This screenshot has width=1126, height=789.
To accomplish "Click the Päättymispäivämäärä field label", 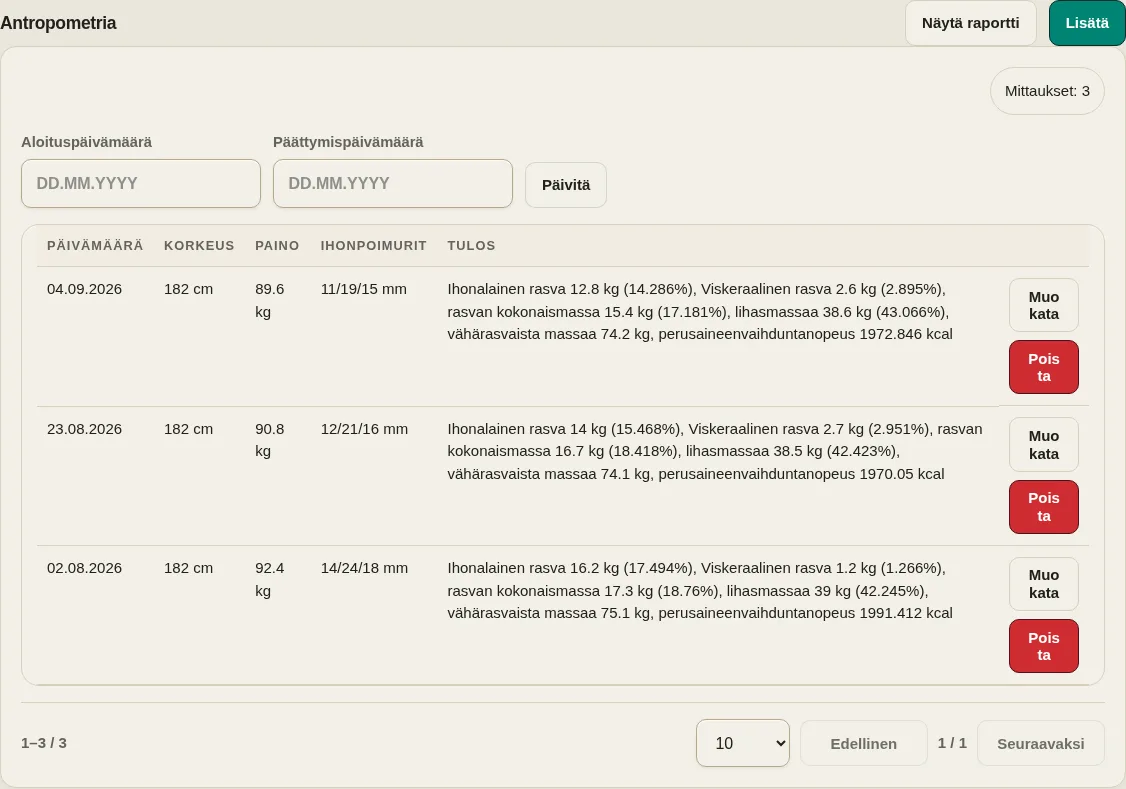I will (x=348, y=142).
